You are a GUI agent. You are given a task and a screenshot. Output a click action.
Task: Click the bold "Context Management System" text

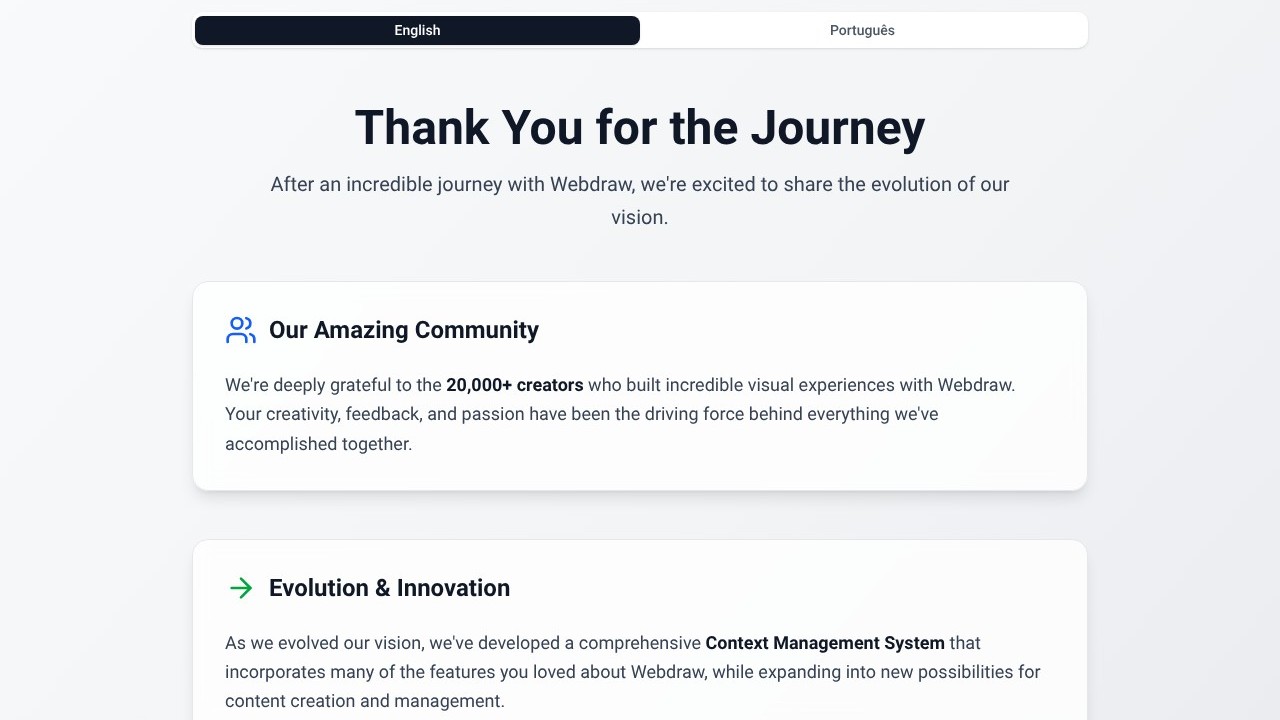pos(824,643)
